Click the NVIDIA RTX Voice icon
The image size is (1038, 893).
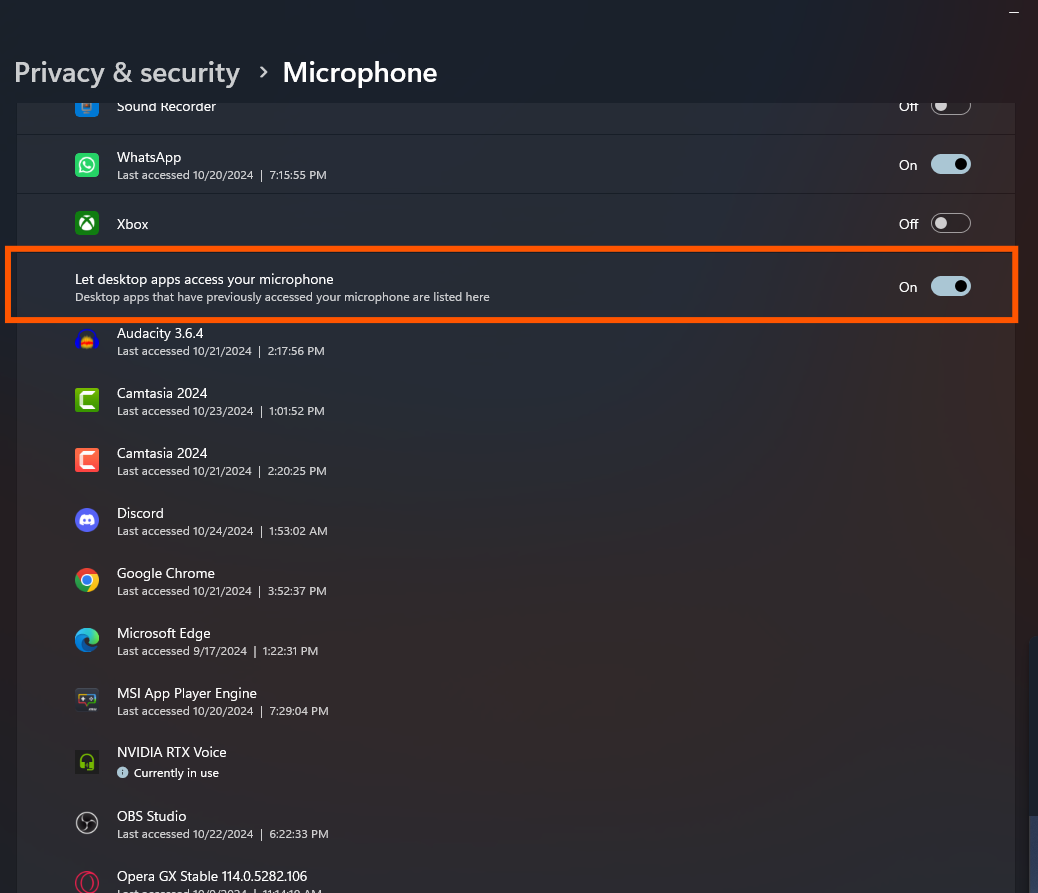[x=87, y=762]
